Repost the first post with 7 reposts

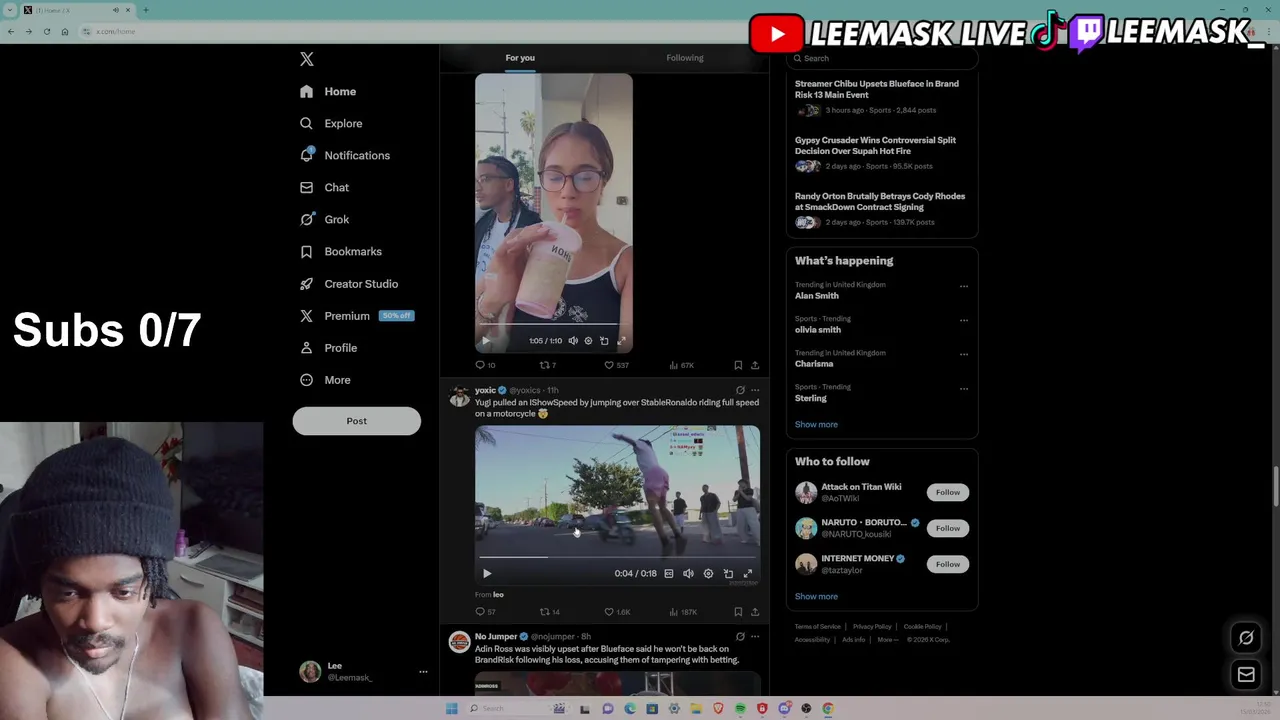[548, 365]
